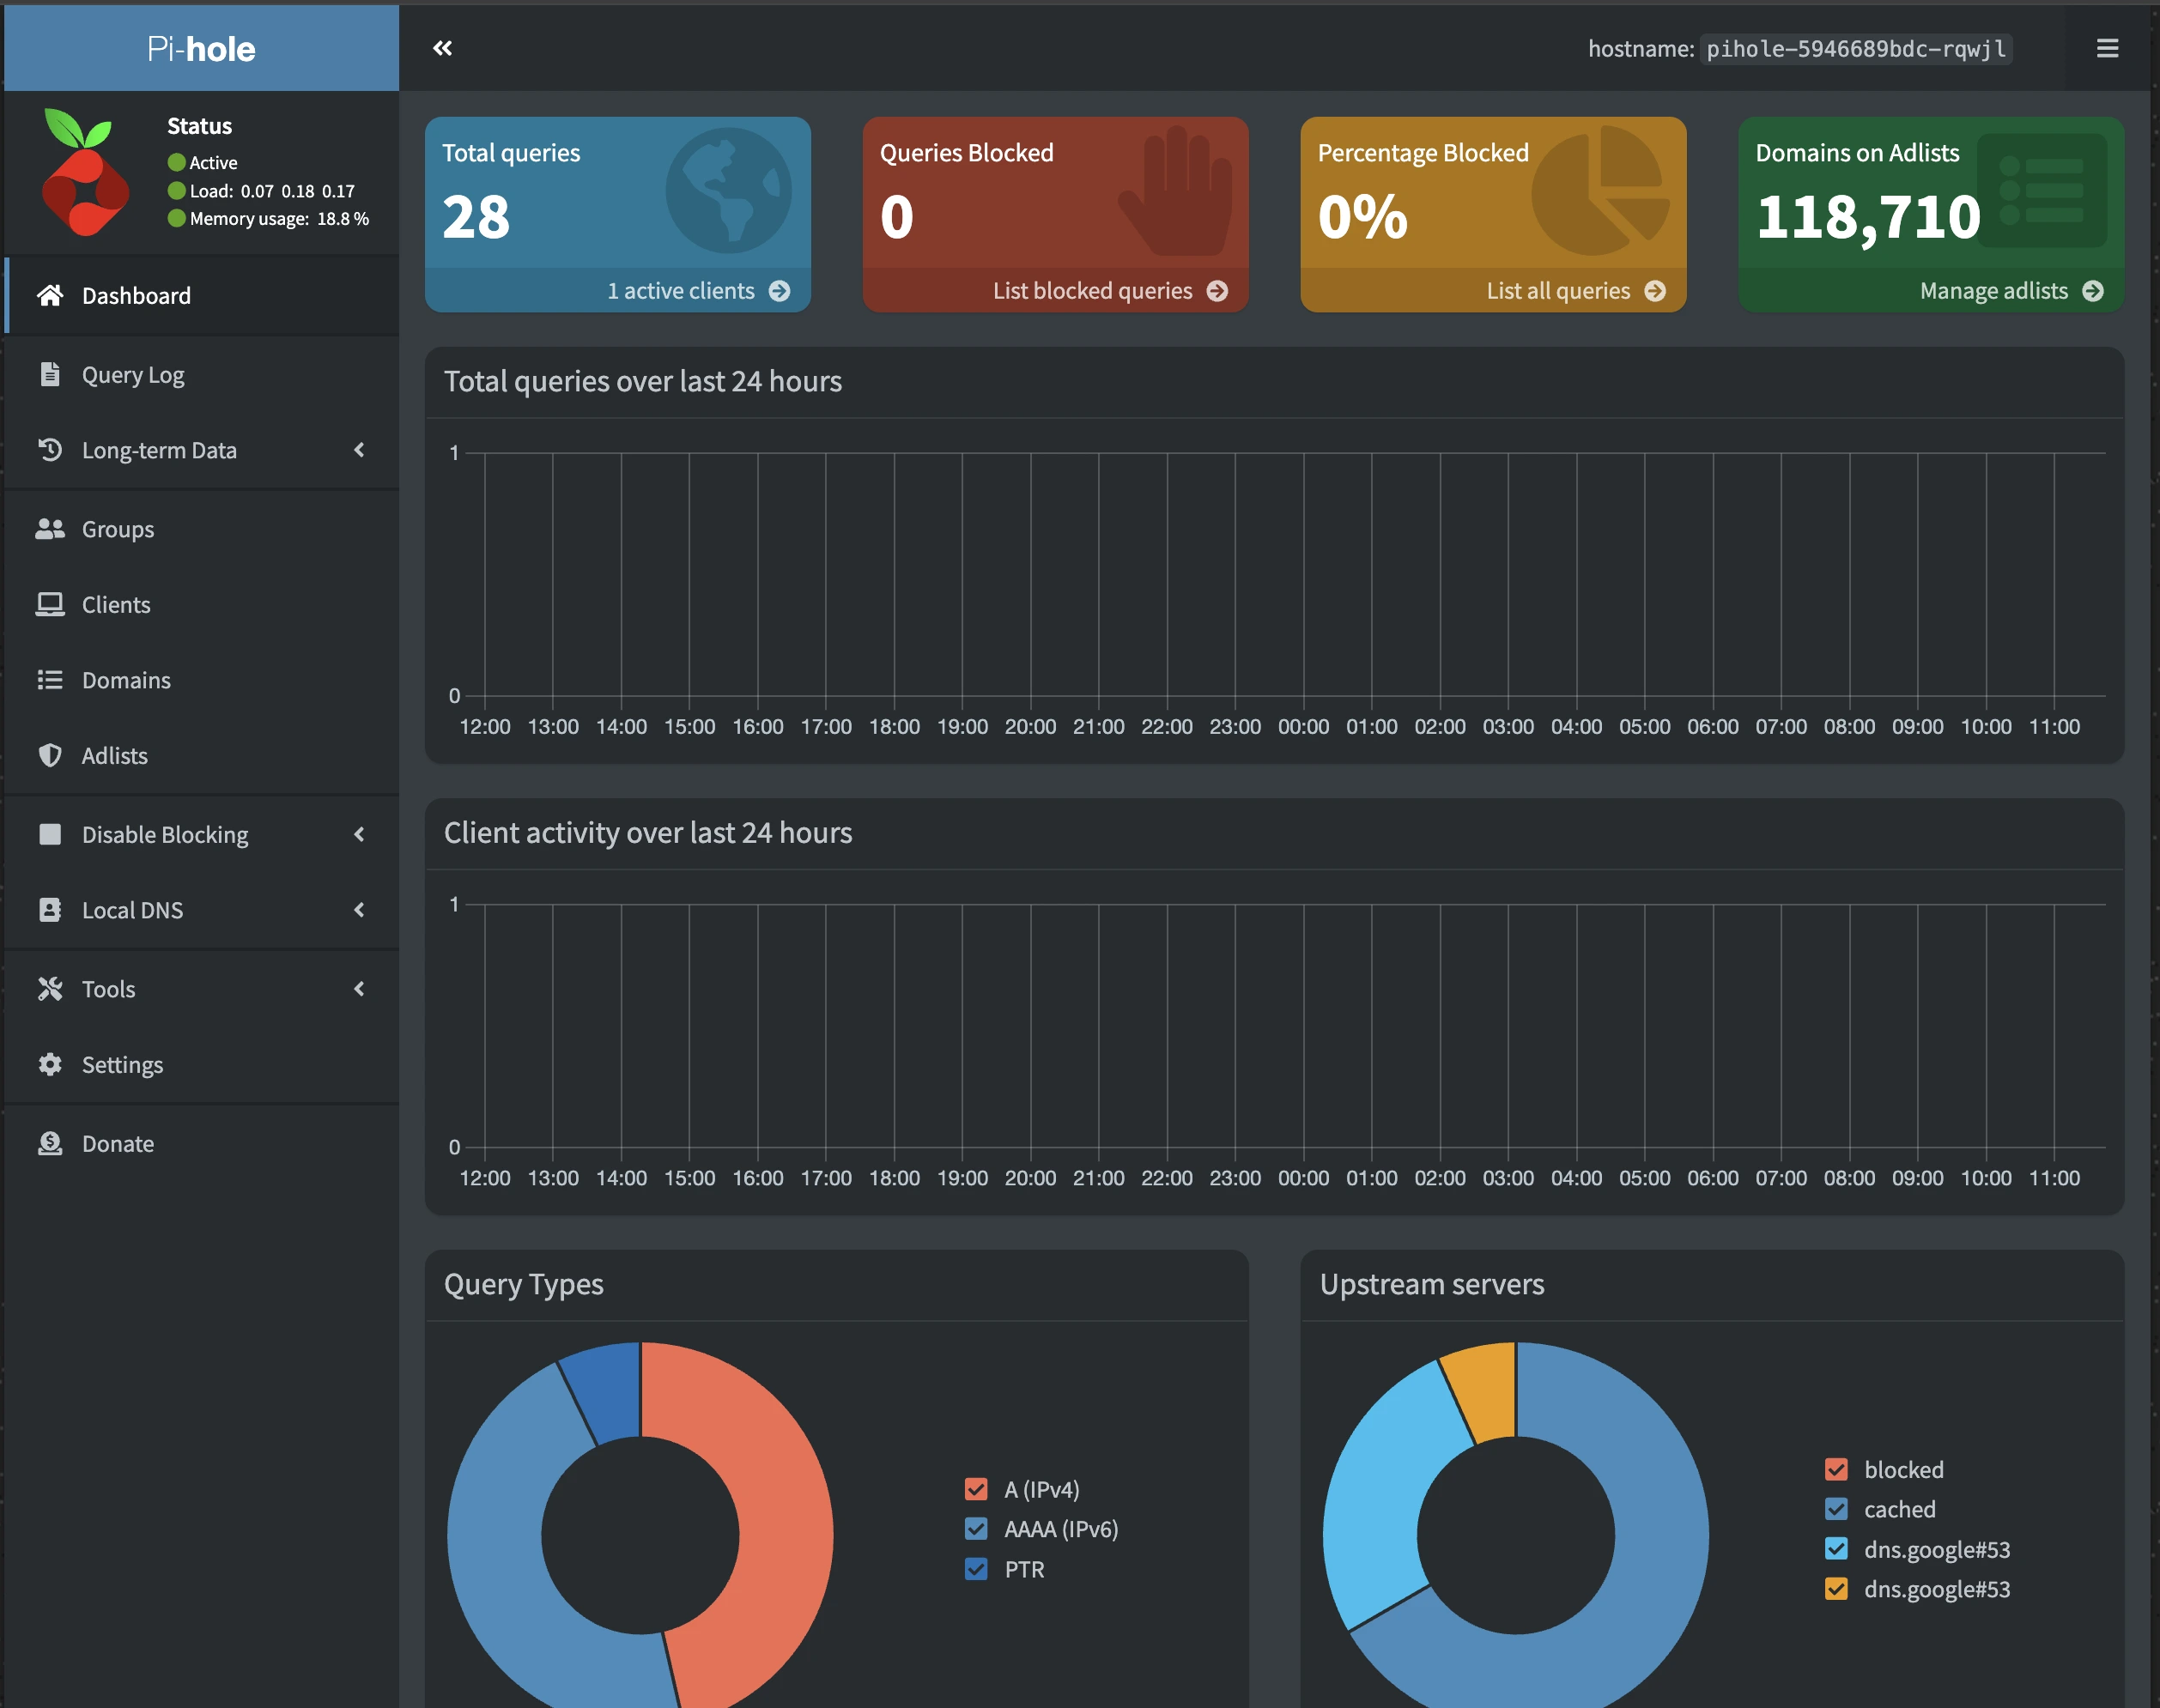
Task: Collapse the sidebar with double-arrow button
Action: pyautogui.click(x=444, y=47)
